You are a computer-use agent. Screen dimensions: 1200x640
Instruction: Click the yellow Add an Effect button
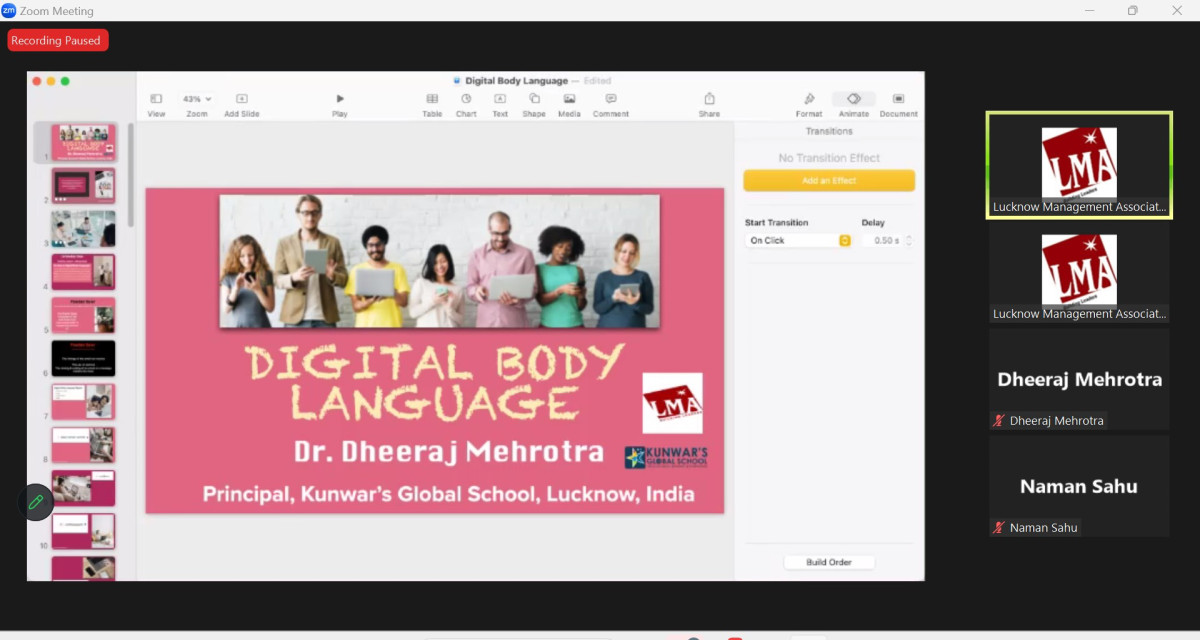[x=829, y=181]
